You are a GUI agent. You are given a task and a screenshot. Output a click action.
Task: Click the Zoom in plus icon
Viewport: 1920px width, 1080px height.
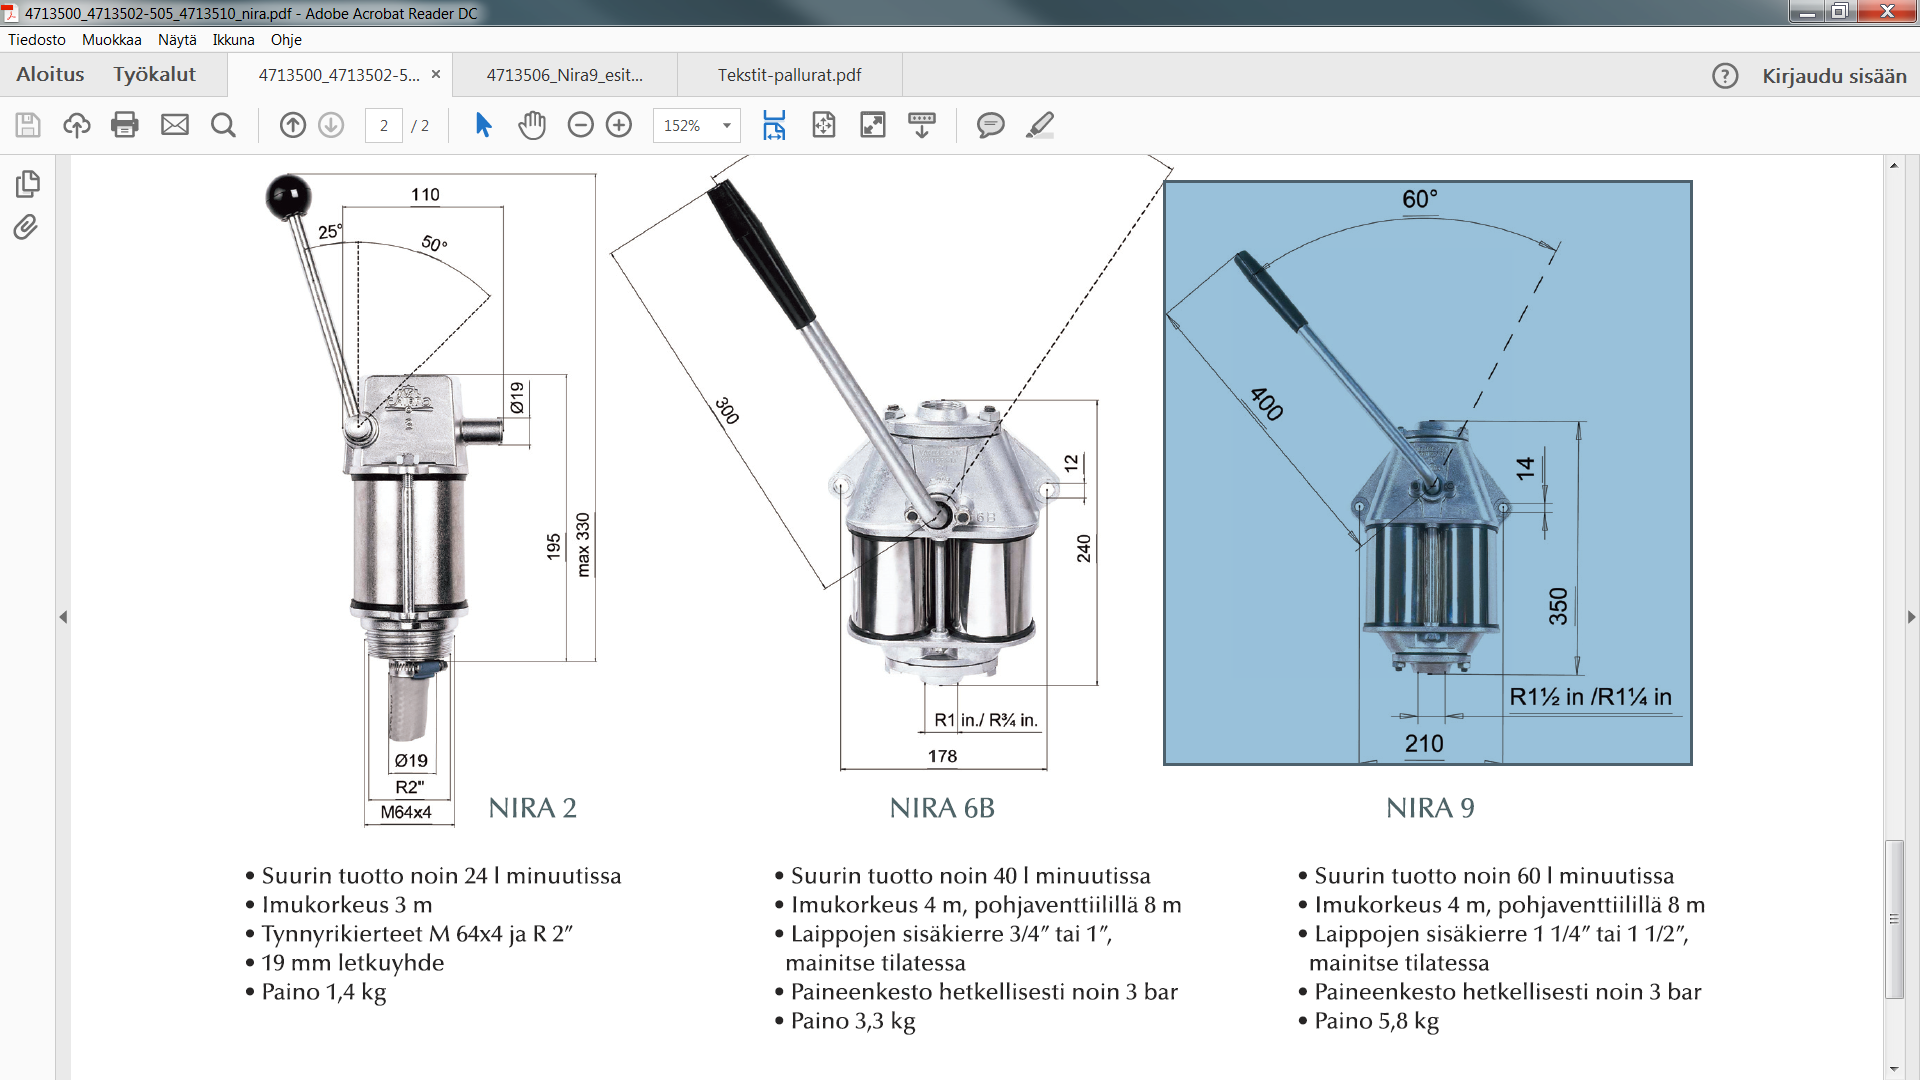[x=619, y=125]
